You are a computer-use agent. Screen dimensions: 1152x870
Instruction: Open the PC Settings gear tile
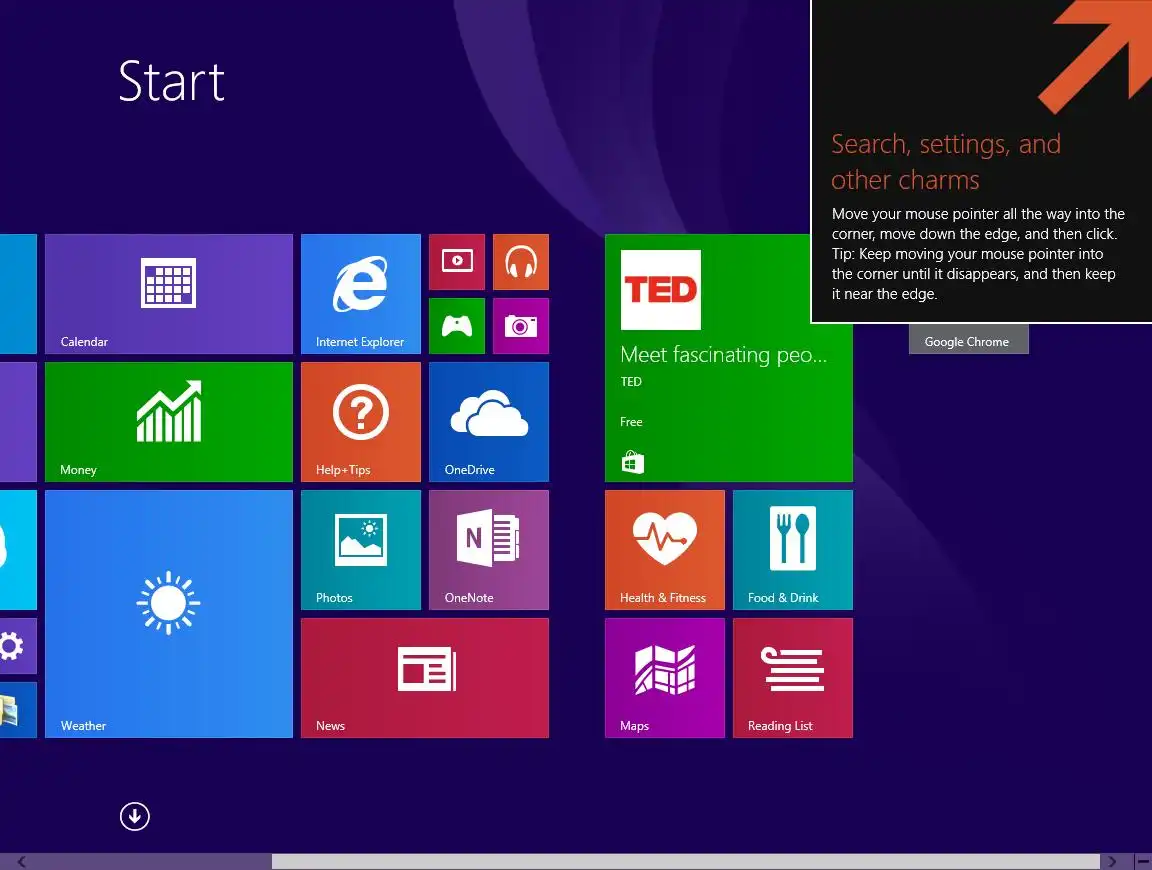18,646
